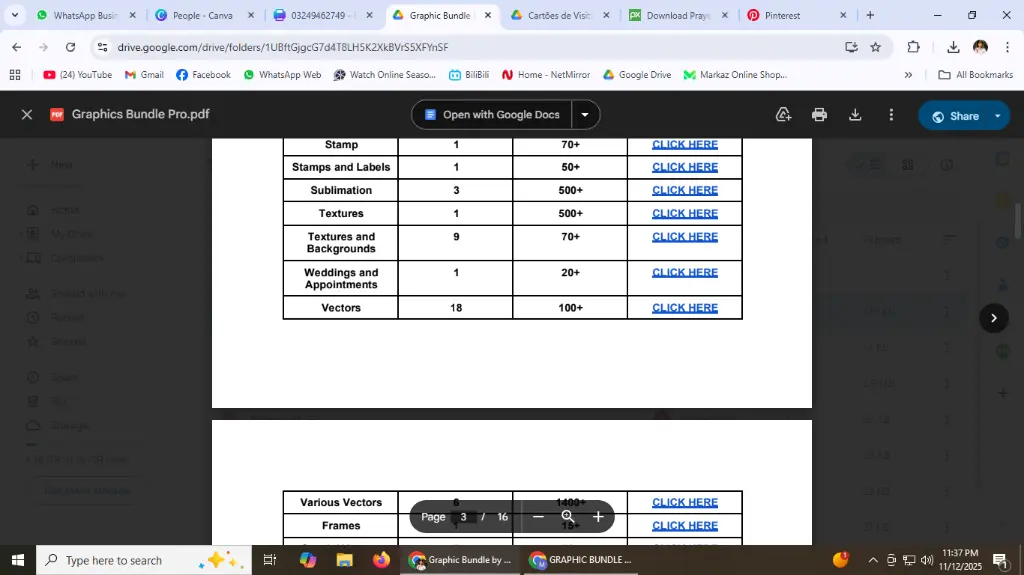Viewport: 1024px width, 575px height.
Task: Print the PDF using printer icon
Action: coord(819,115)
